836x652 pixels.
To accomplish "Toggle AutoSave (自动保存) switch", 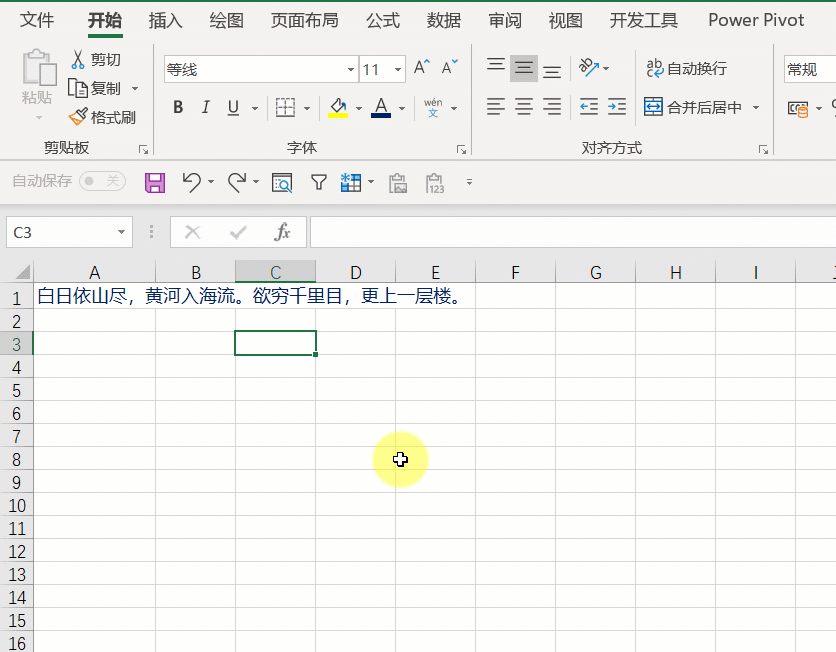I will click(x=102, y=181).
